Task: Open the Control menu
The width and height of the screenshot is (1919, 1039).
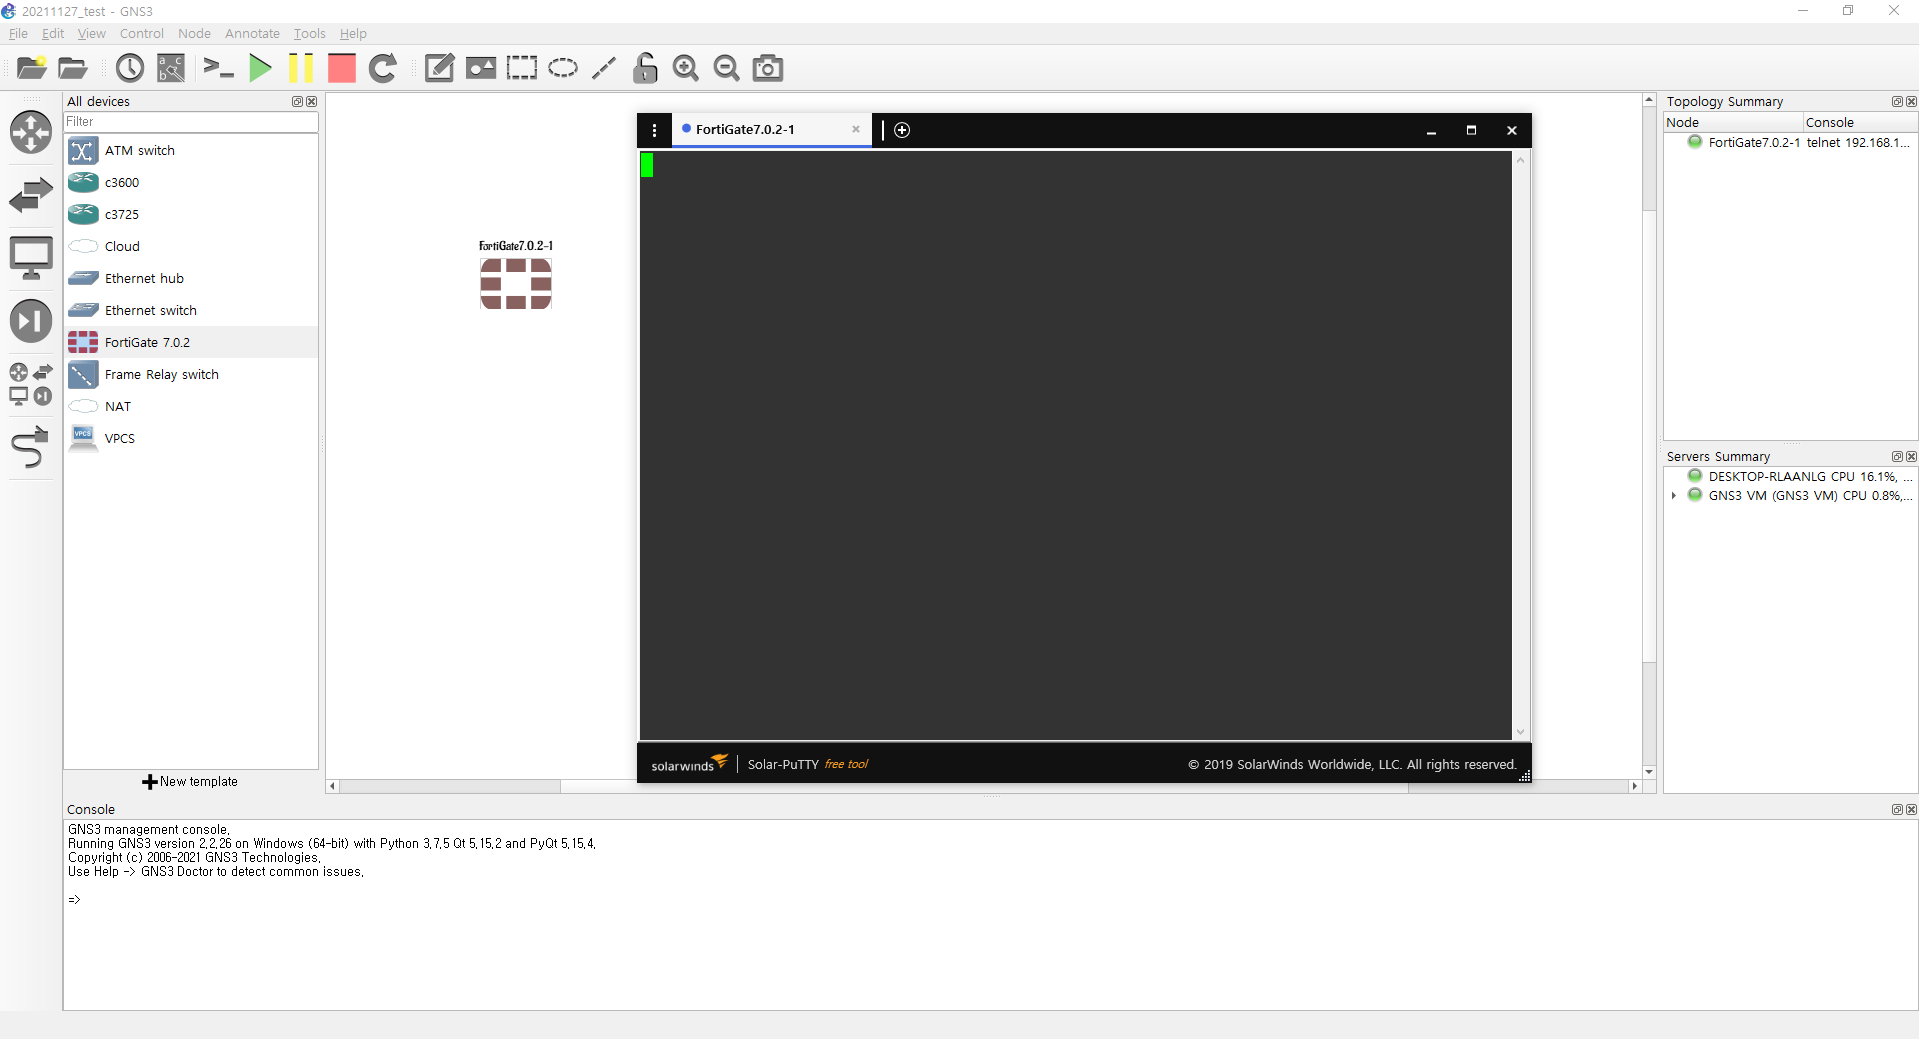Action: (x=141, y=33)
